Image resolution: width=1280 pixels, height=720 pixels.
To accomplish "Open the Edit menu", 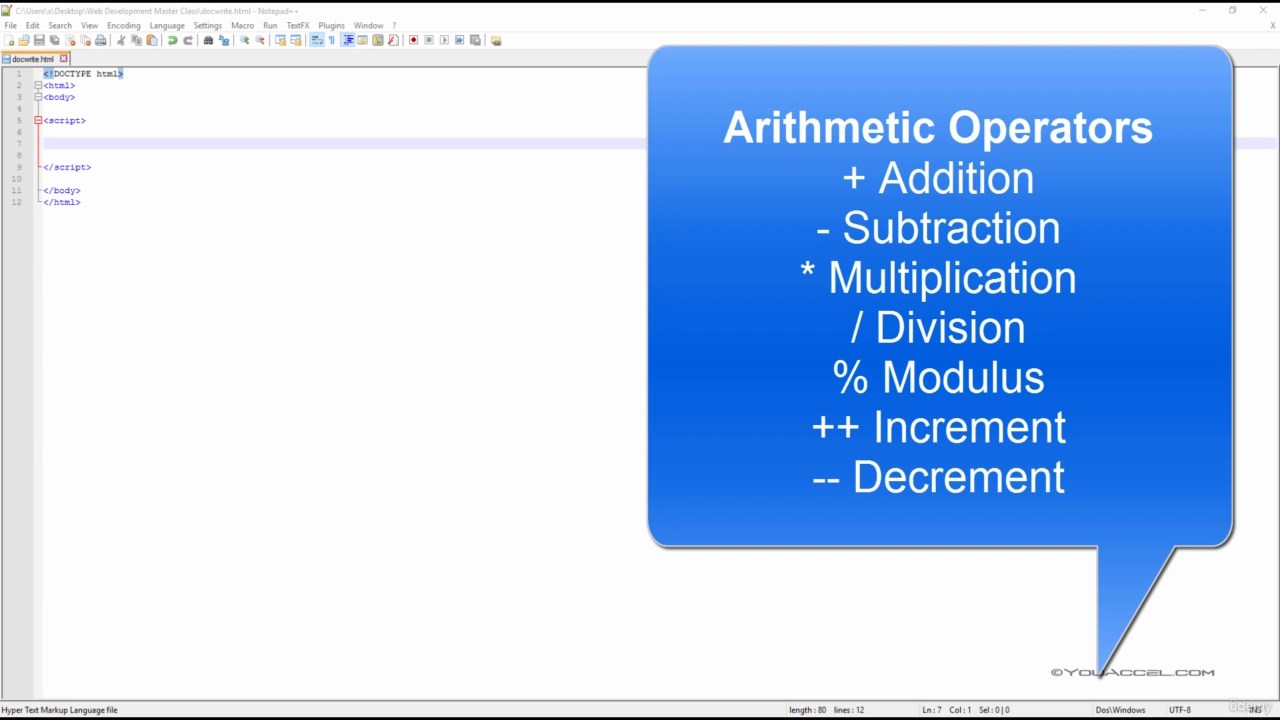I will 33,25.
